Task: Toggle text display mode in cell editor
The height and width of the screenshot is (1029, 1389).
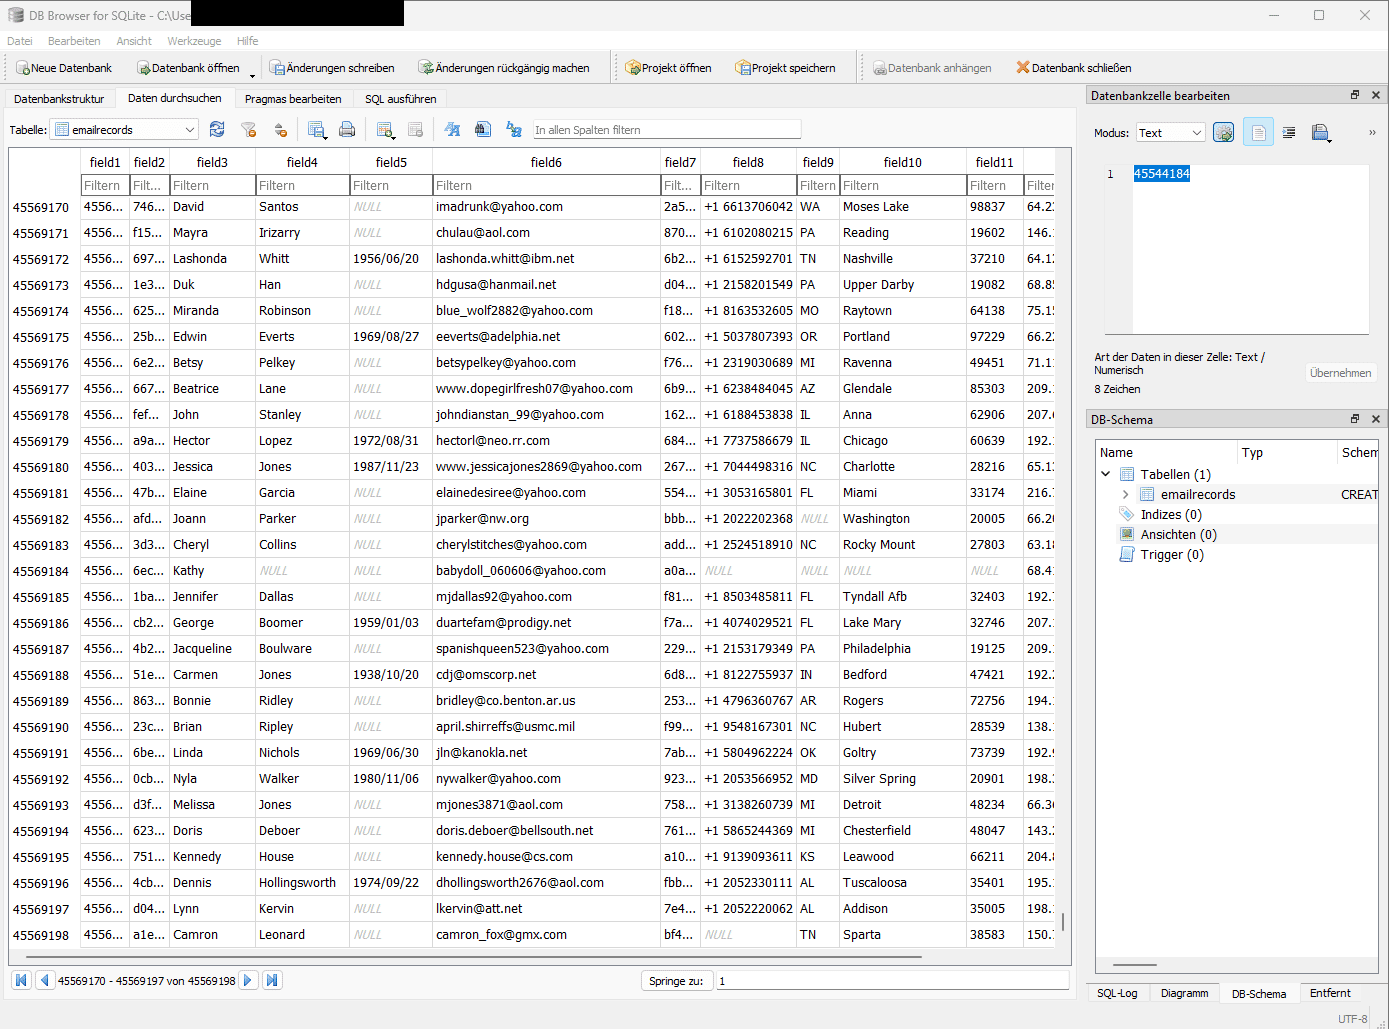Action: [x=1258, y=131]
